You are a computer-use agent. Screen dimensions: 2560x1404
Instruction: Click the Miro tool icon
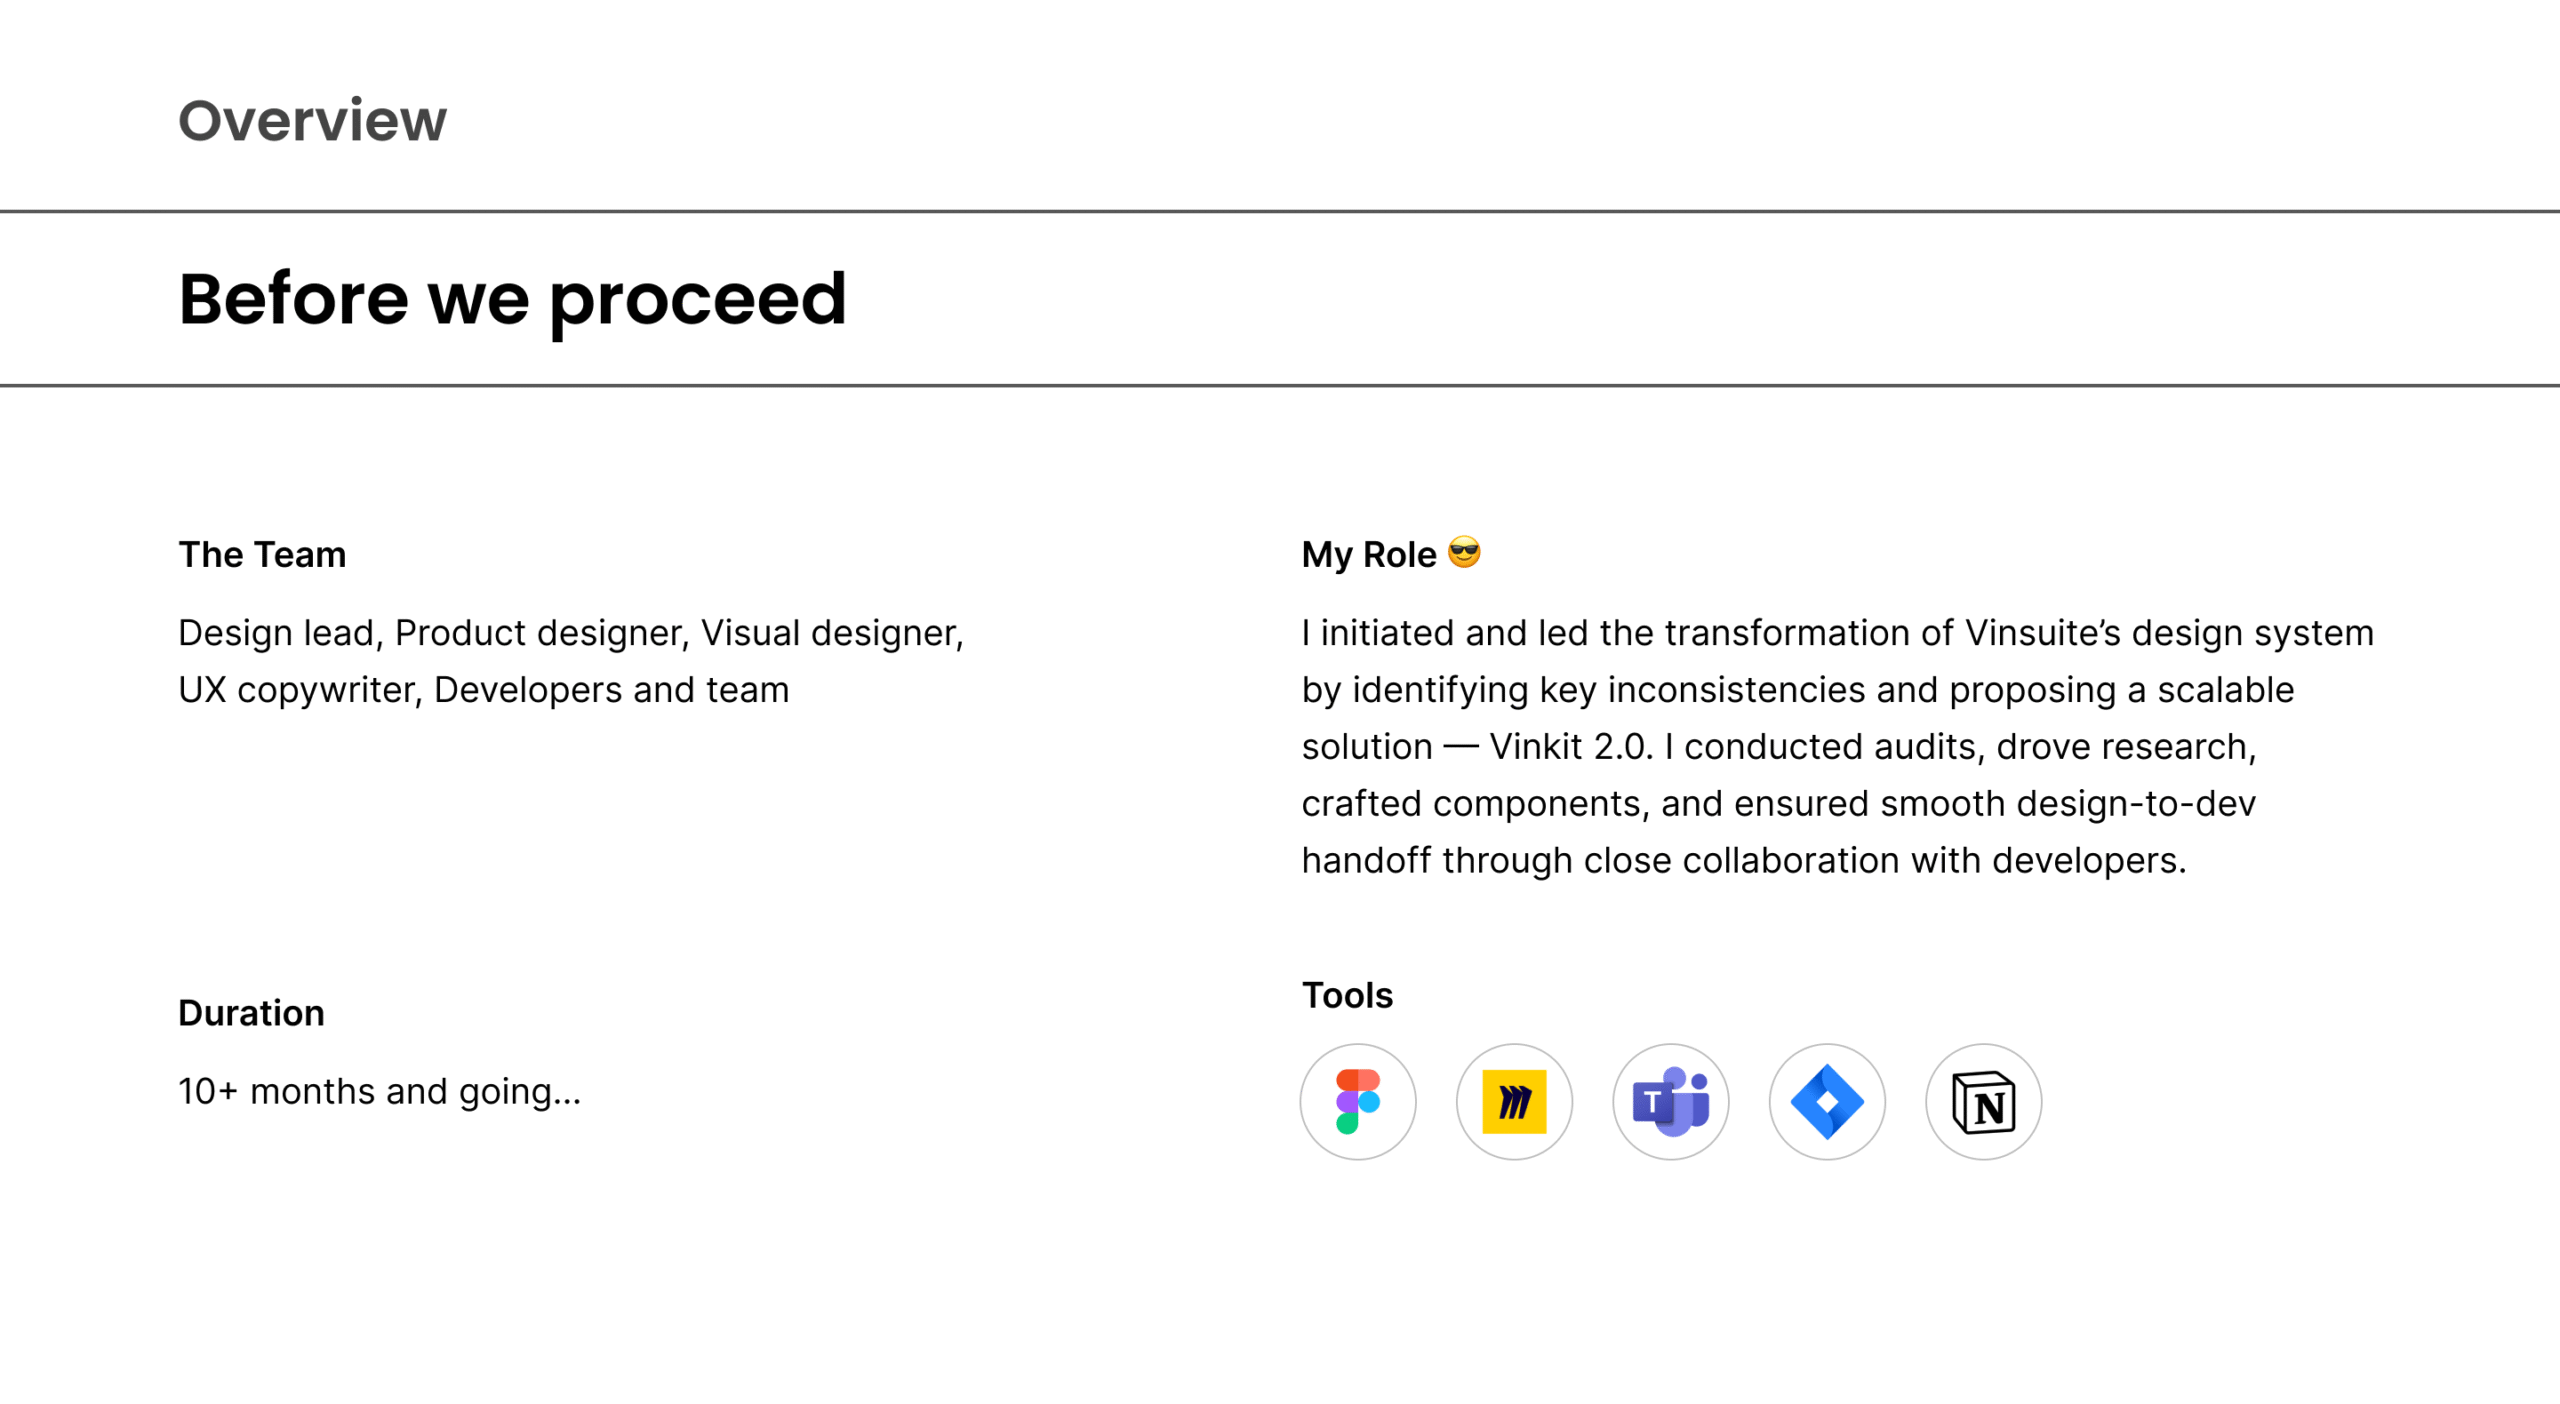click(x=1514, y=1102)
